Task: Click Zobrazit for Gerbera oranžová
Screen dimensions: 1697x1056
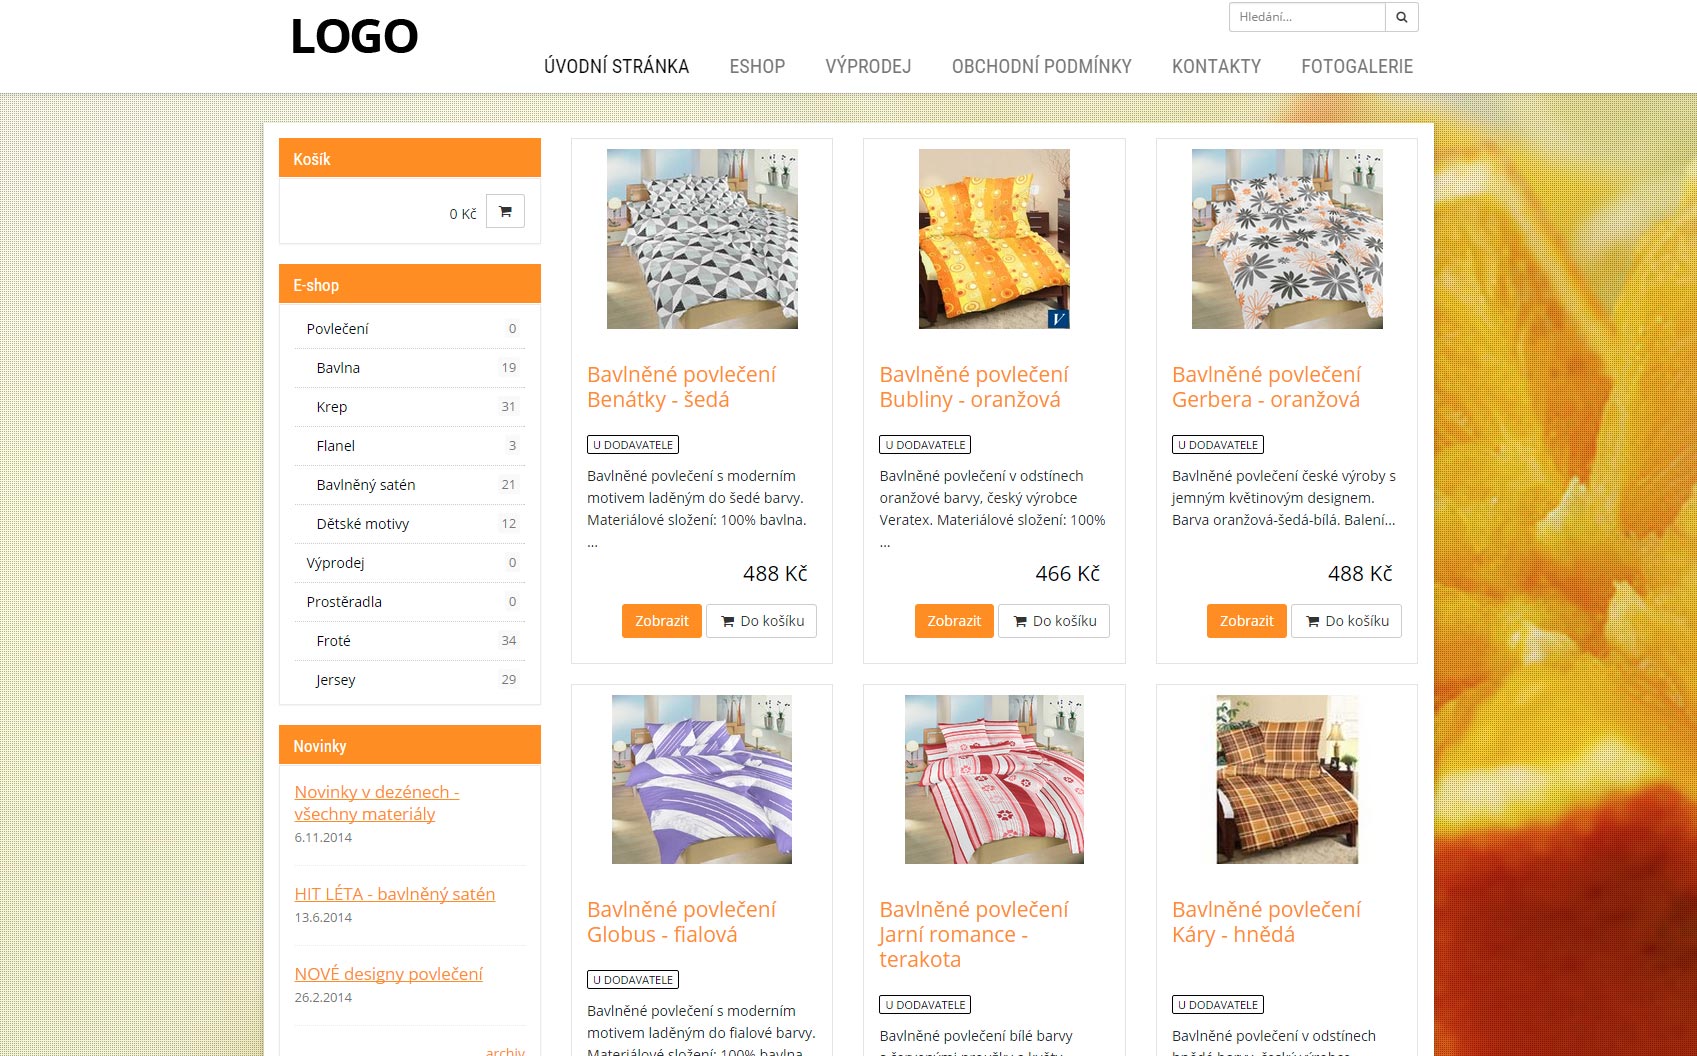Action: click(1247, 621)
